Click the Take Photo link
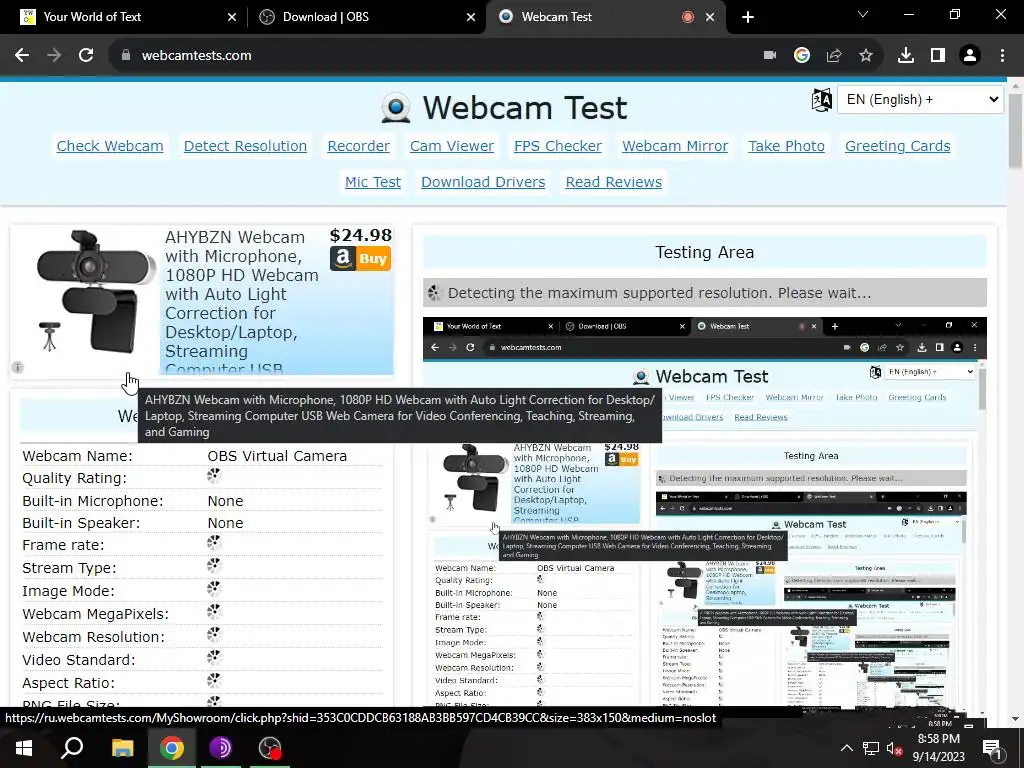 pos(786,146)
